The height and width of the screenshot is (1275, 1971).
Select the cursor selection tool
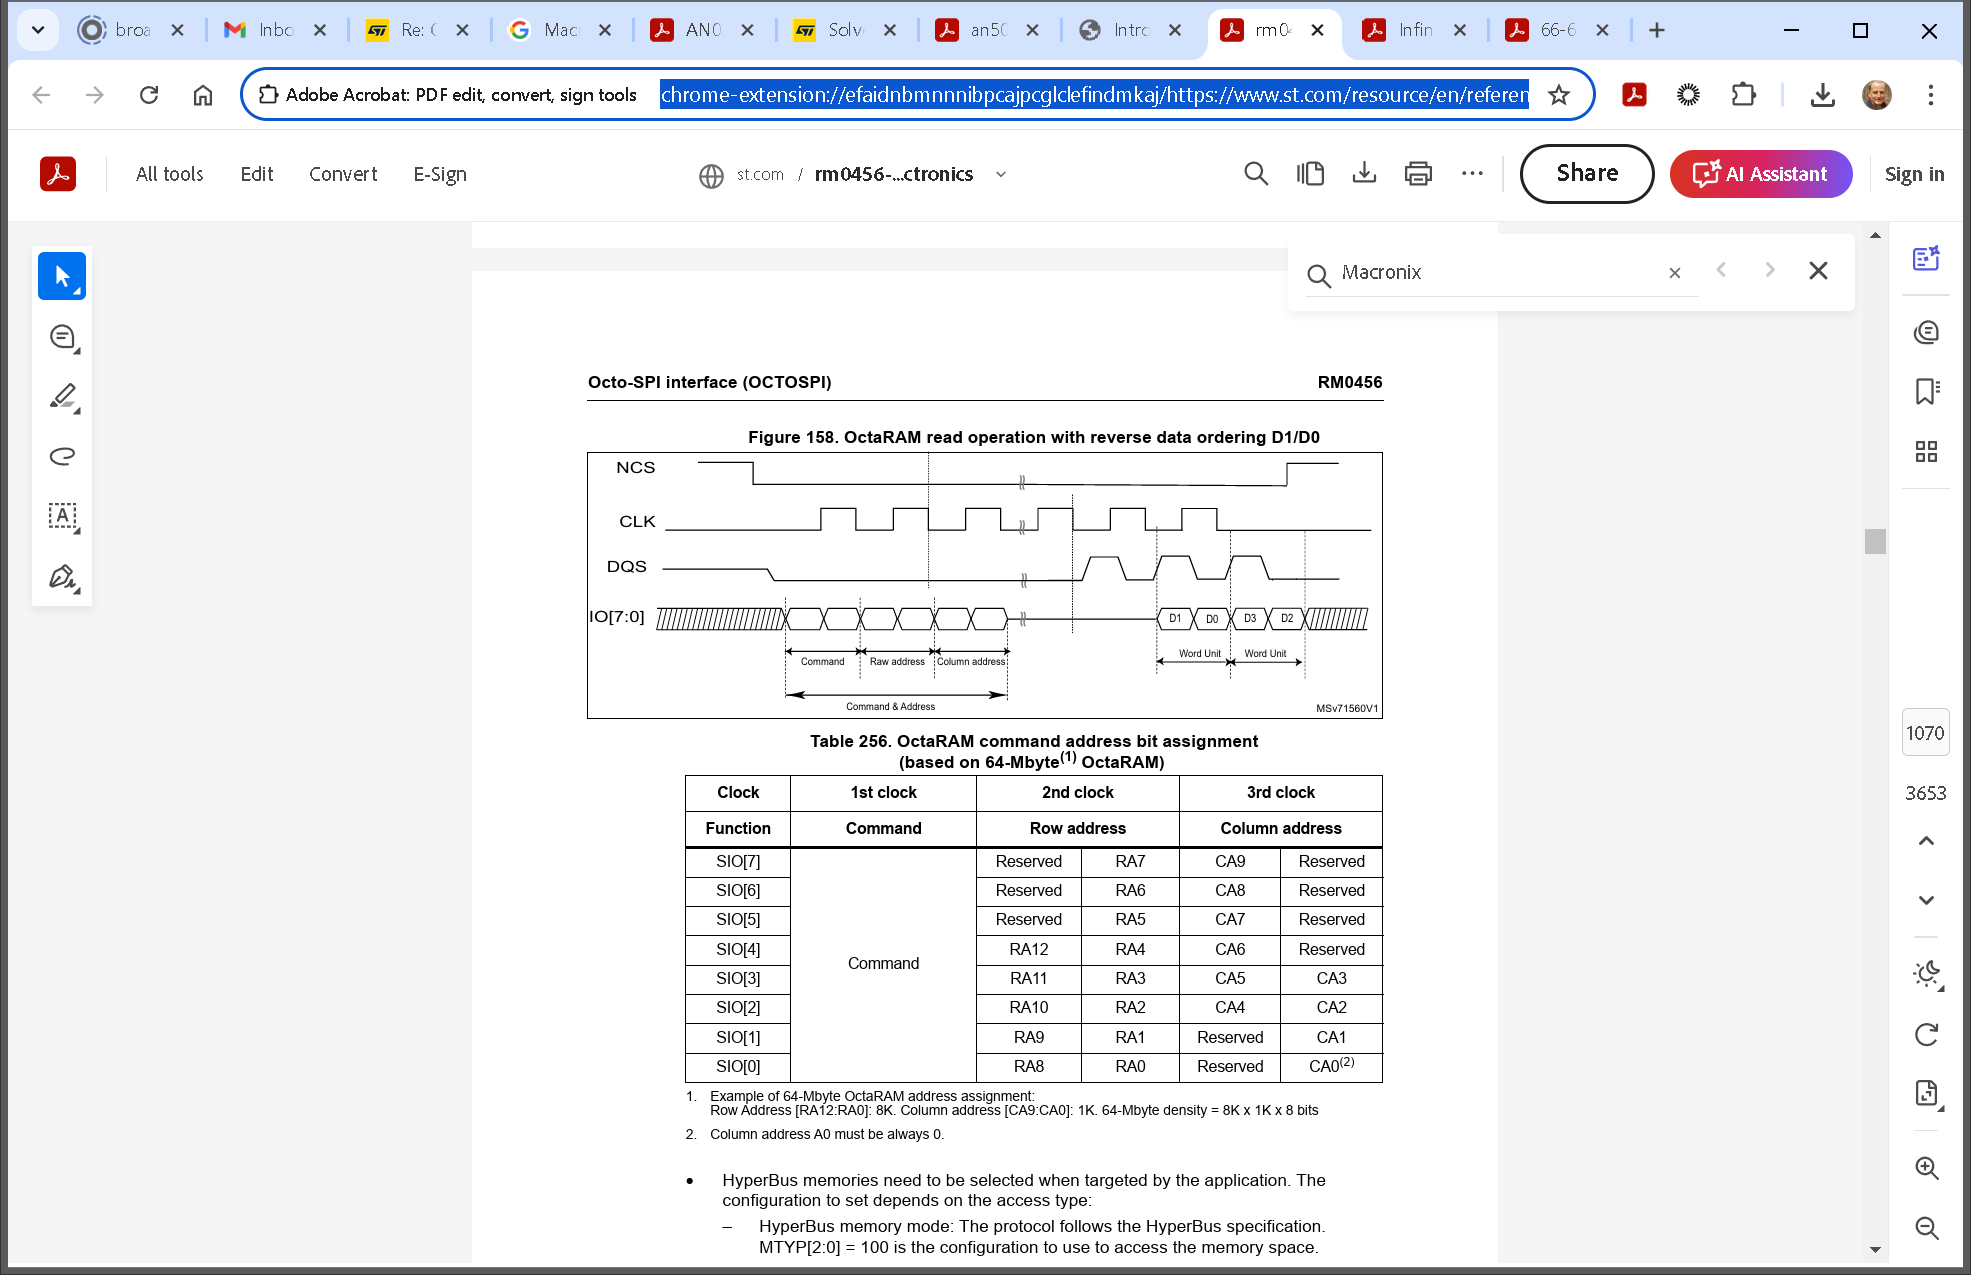click(62, 276)
